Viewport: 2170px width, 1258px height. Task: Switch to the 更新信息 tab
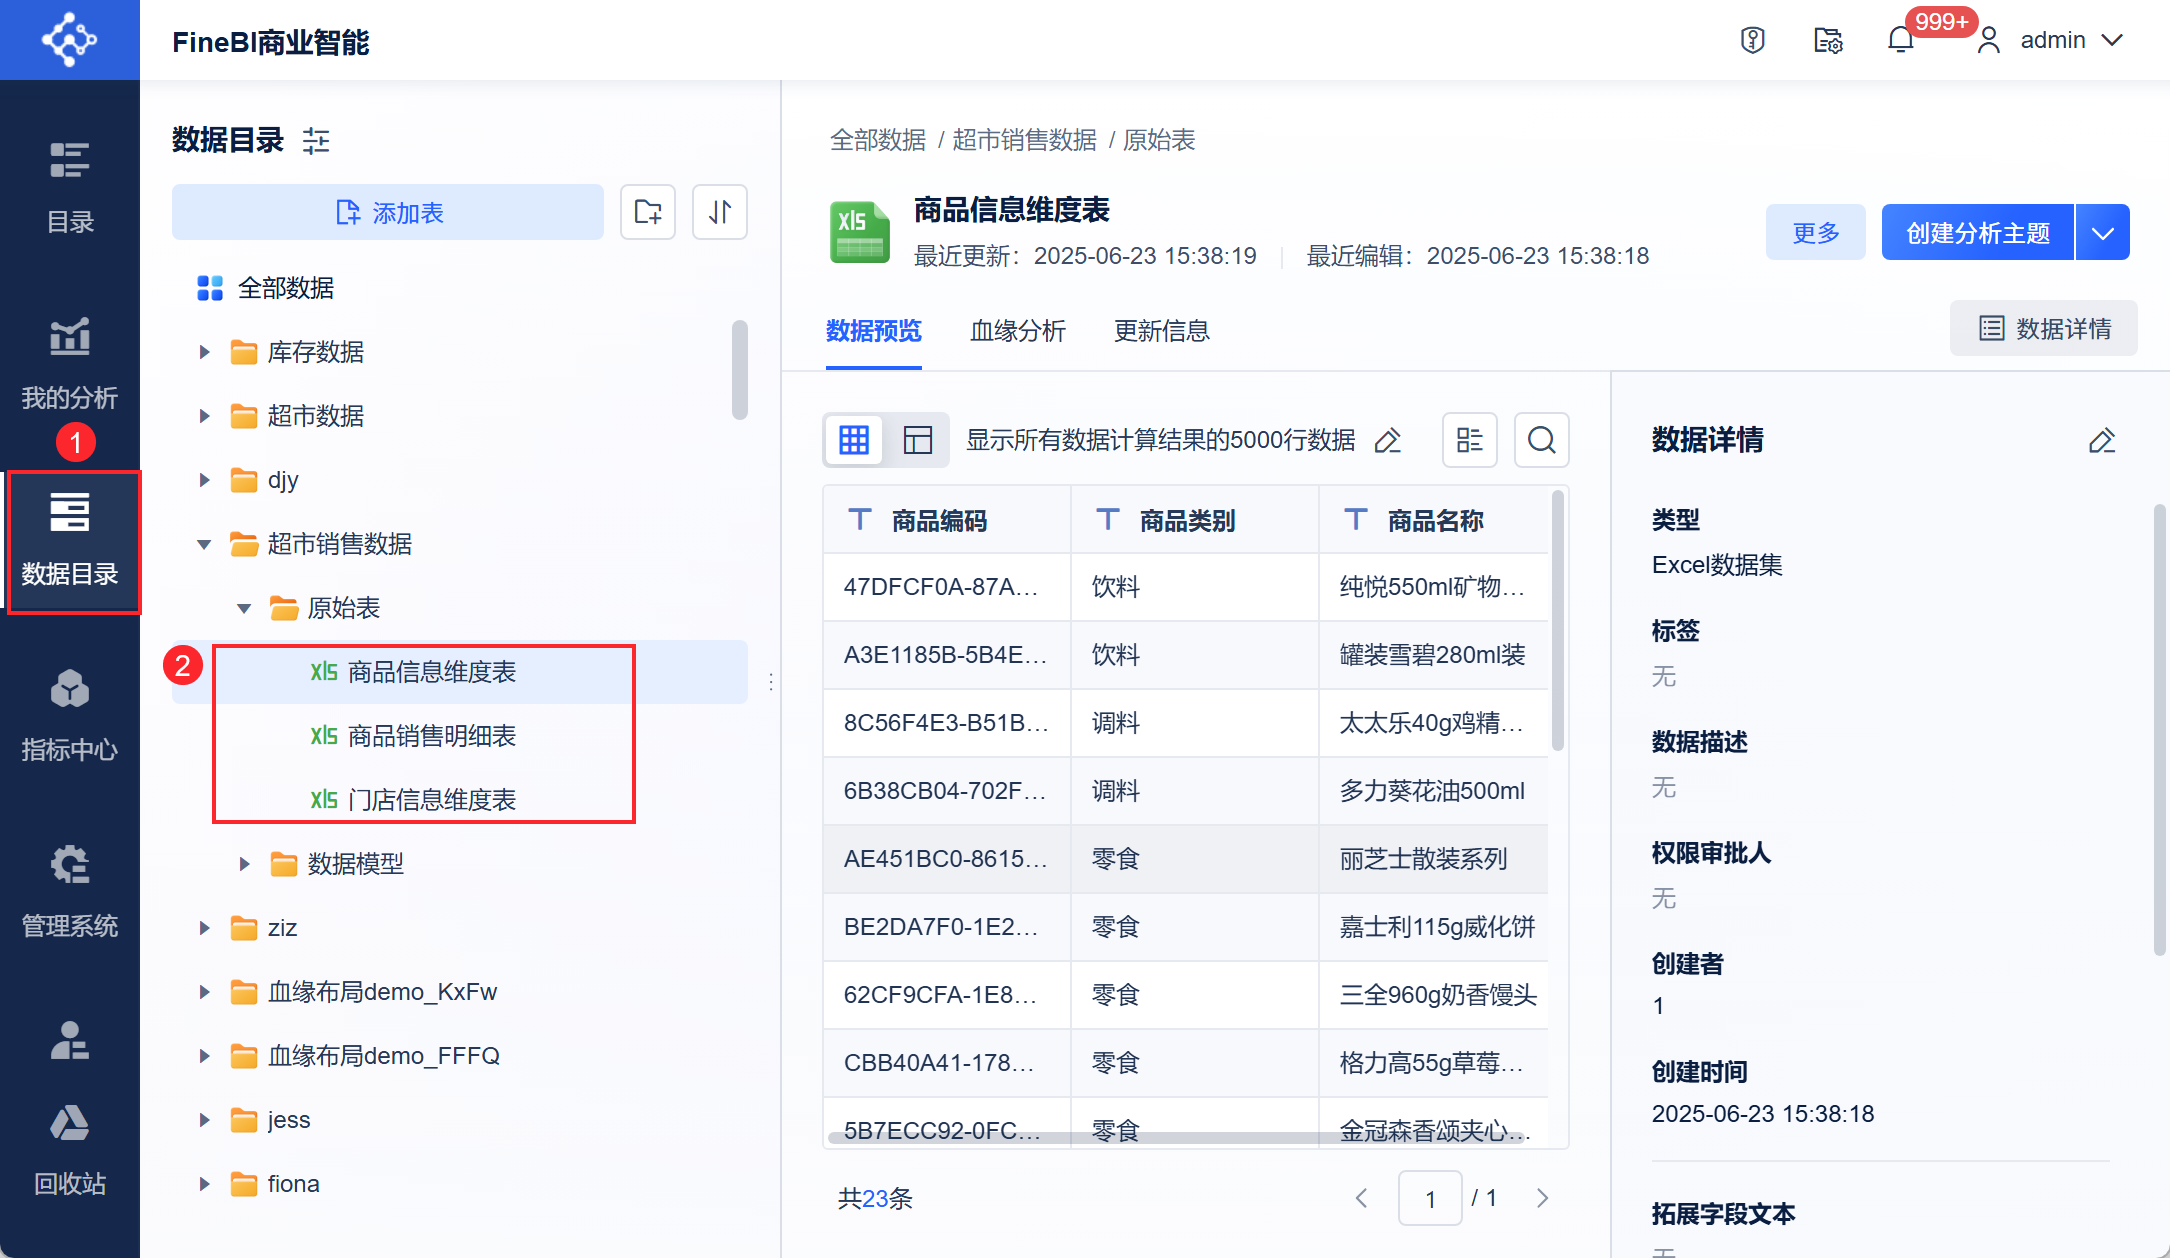pos(1161,331)
